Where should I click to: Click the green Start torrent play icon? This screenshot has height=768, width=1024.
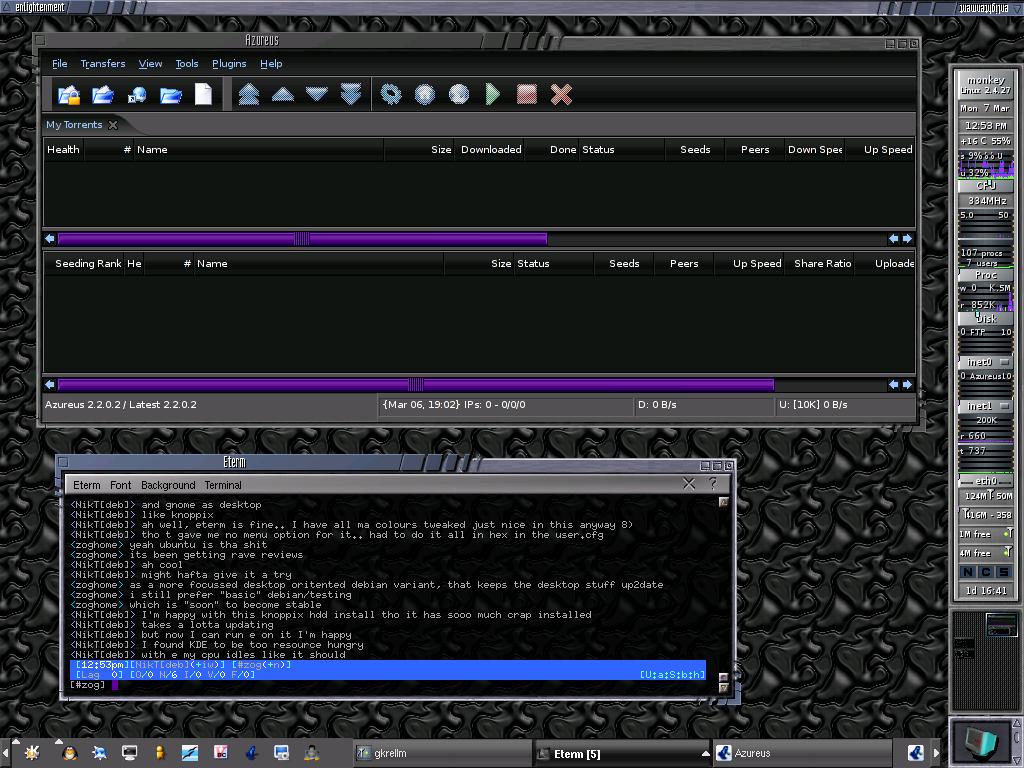coord(493,94)
